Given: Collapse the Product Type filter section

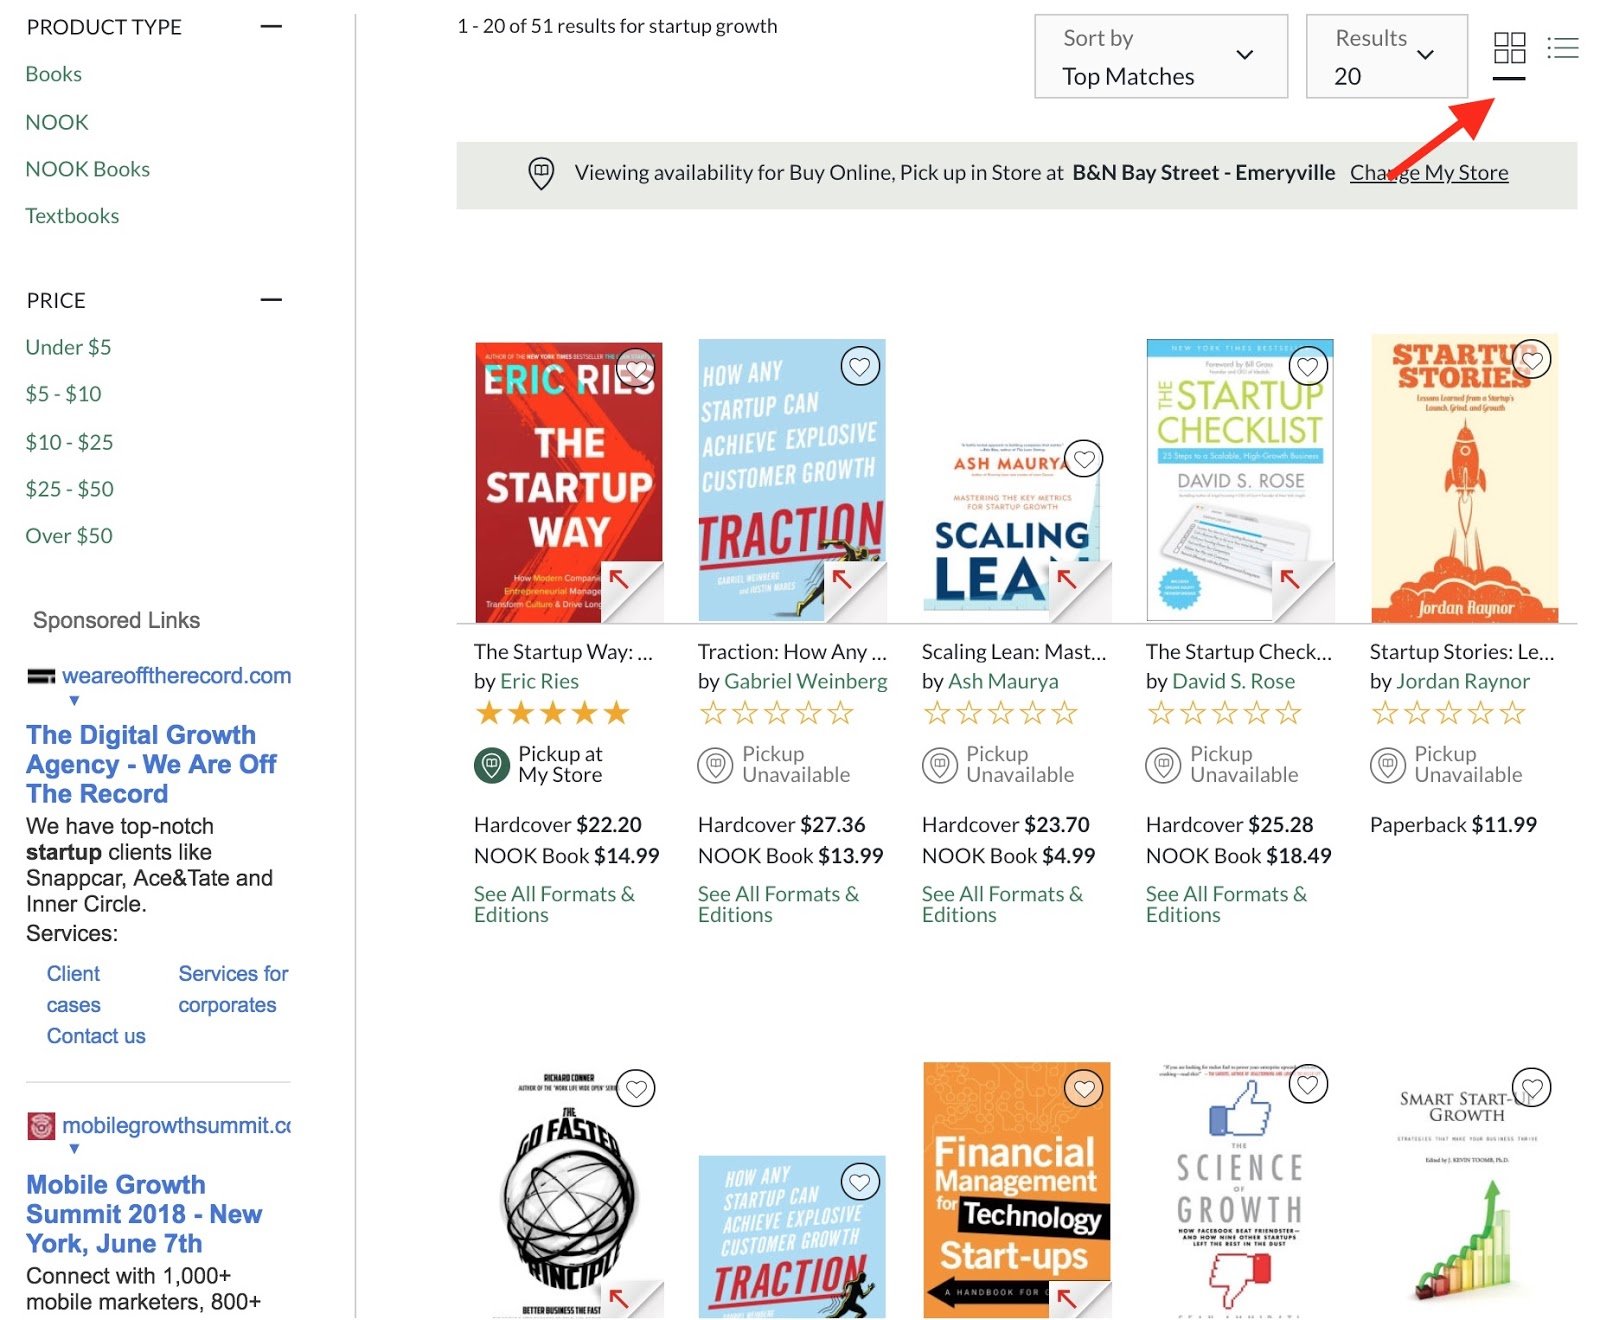Looking at the screenshot, I should point(271,27).
